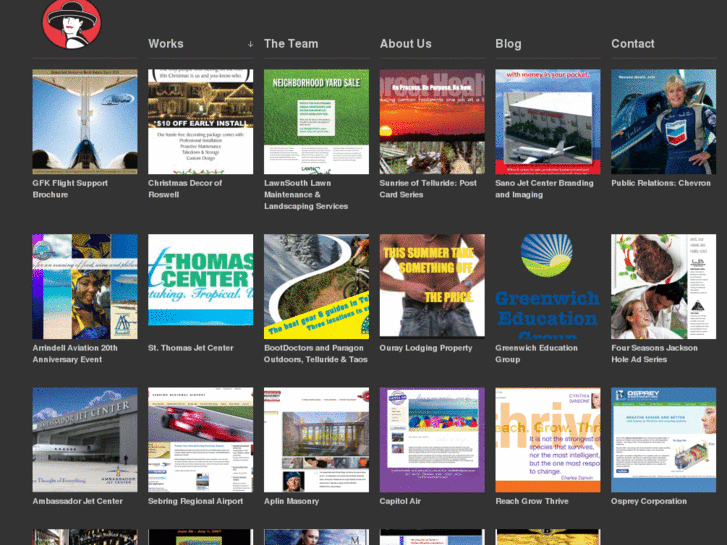Go to The Team page
Viewport: 727px width, 545px height.
click(x=291, y=44)
